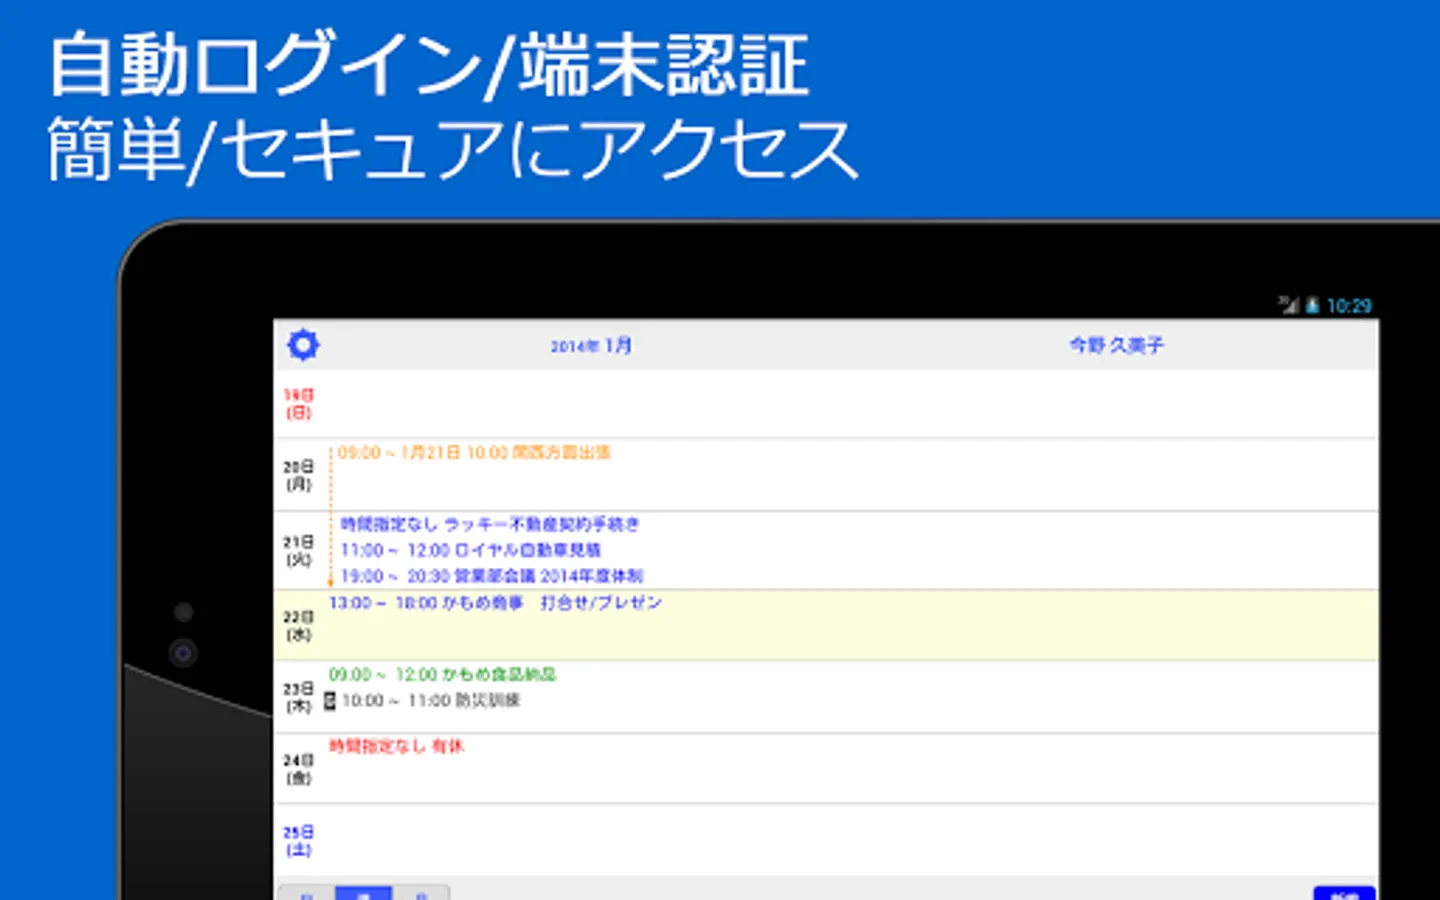Check the signal strength status icon

(1289, 305)
